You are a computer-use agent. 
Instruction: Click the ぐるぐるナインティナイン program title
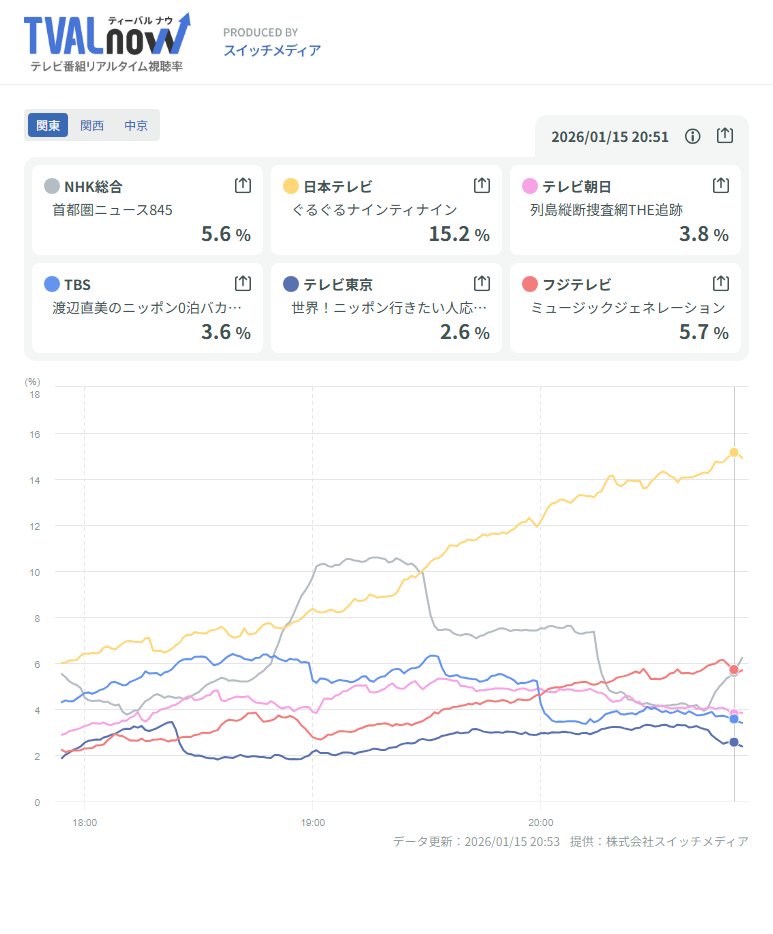click(374, 210)
